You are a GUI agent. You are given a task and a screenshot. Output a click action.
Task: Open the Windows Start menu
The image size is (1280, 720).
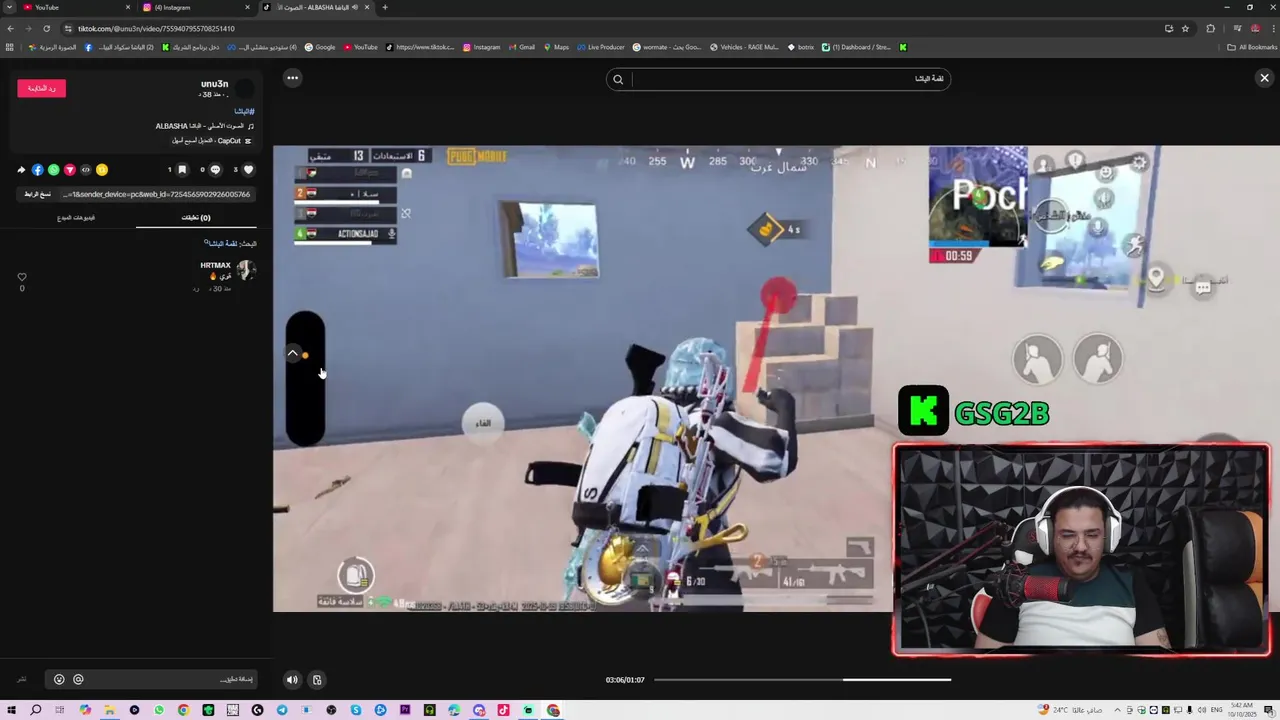tap(11, 710)
